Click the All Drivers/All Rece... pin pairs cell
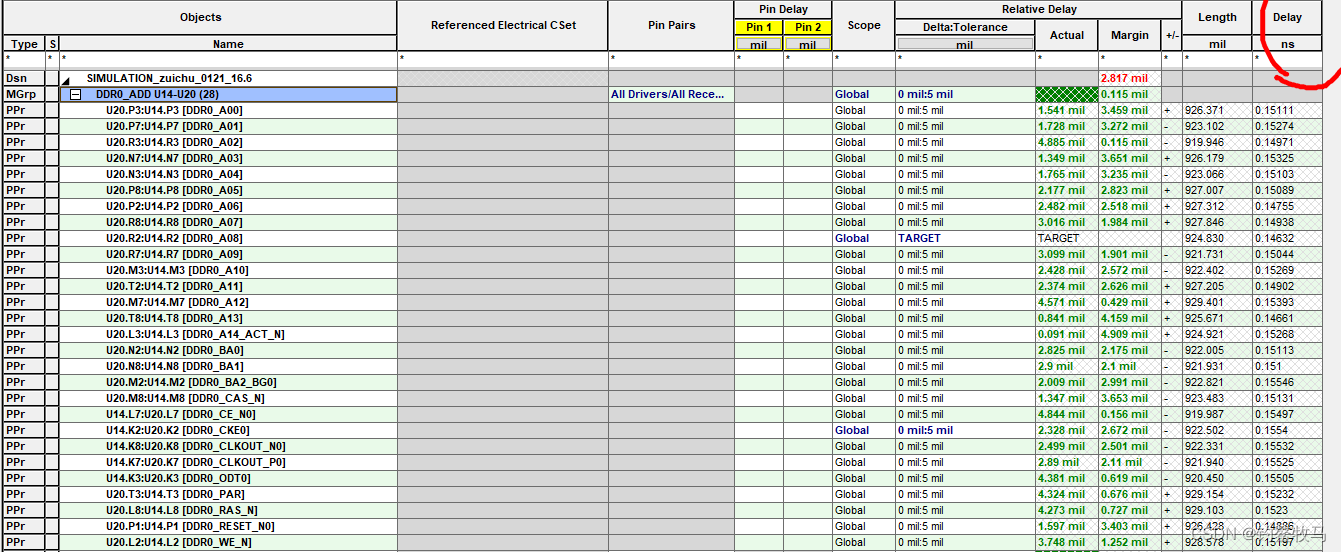 coord(671,94)
